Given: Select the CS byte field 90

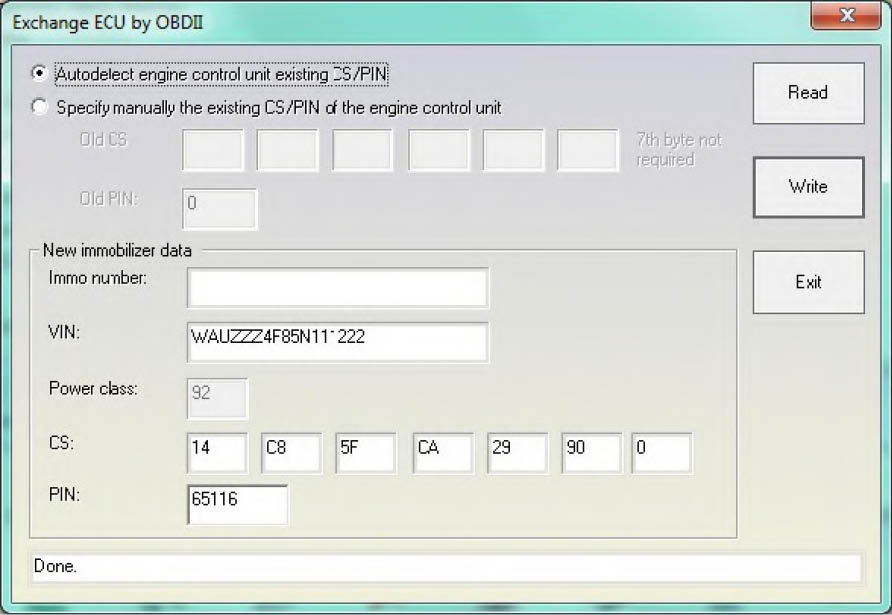Looking at the screenshot, I should [x=591, y=453].
